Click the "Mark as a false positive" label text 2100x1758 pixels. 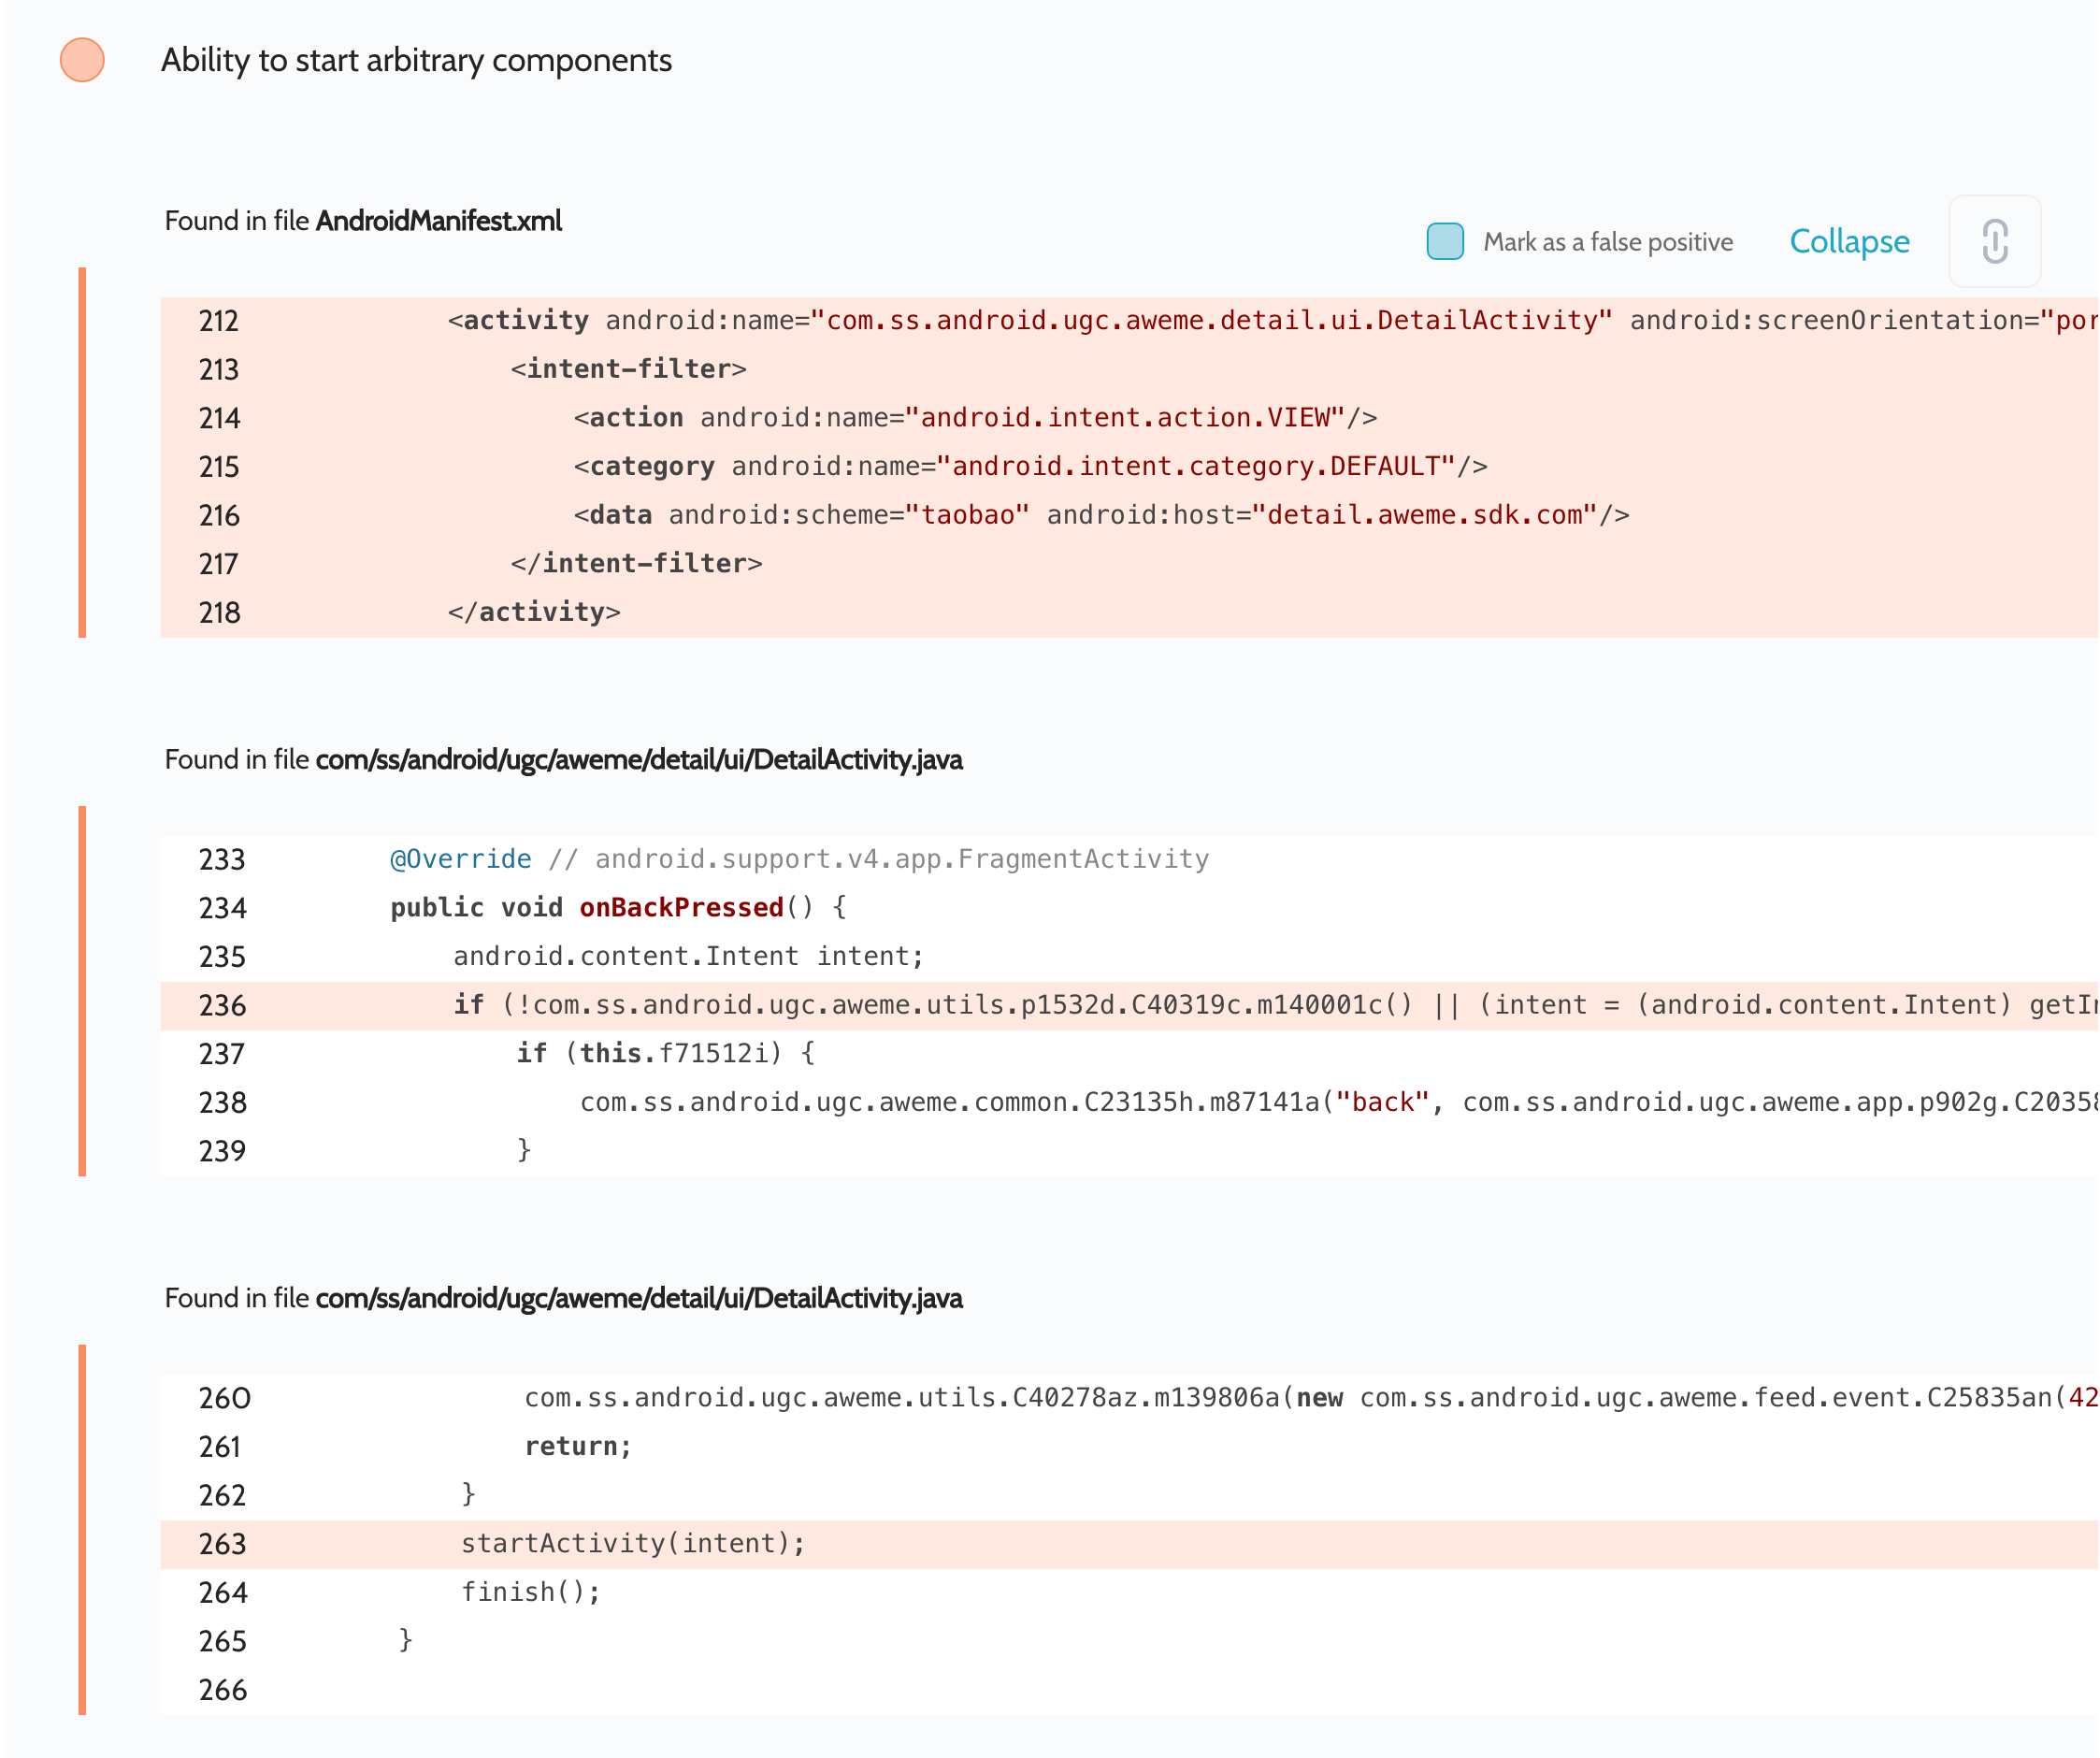coord(1607,242)
